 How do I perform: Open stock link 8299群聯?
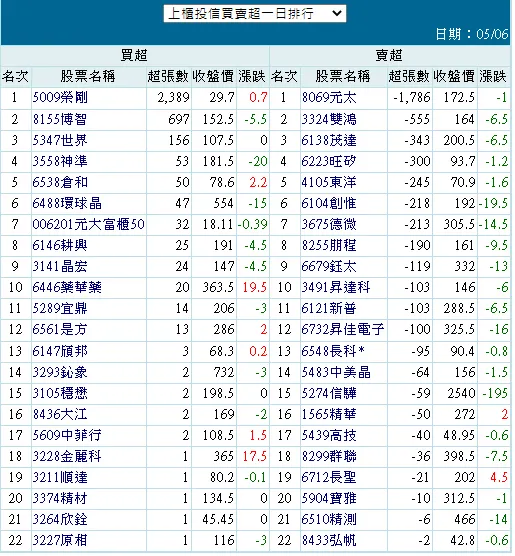pos(329,456)
